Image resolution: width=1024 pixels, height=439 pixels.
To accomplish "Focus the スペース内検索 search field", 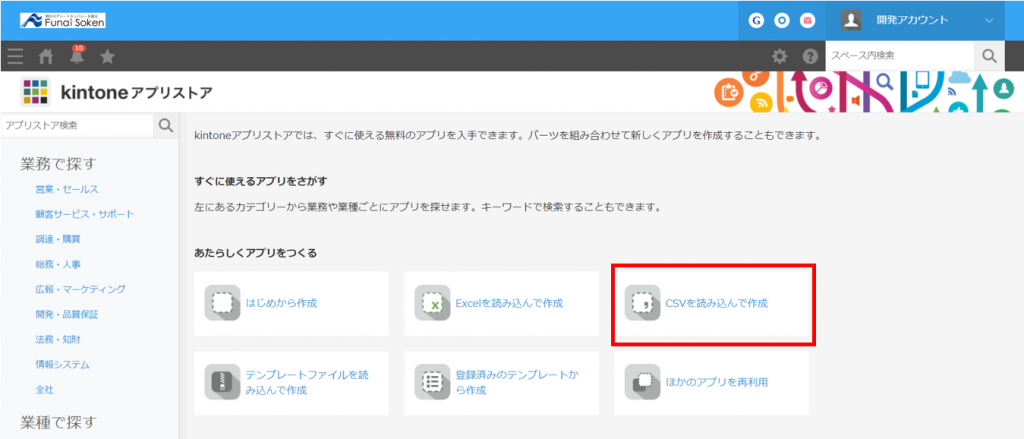I will pos(900,56).
